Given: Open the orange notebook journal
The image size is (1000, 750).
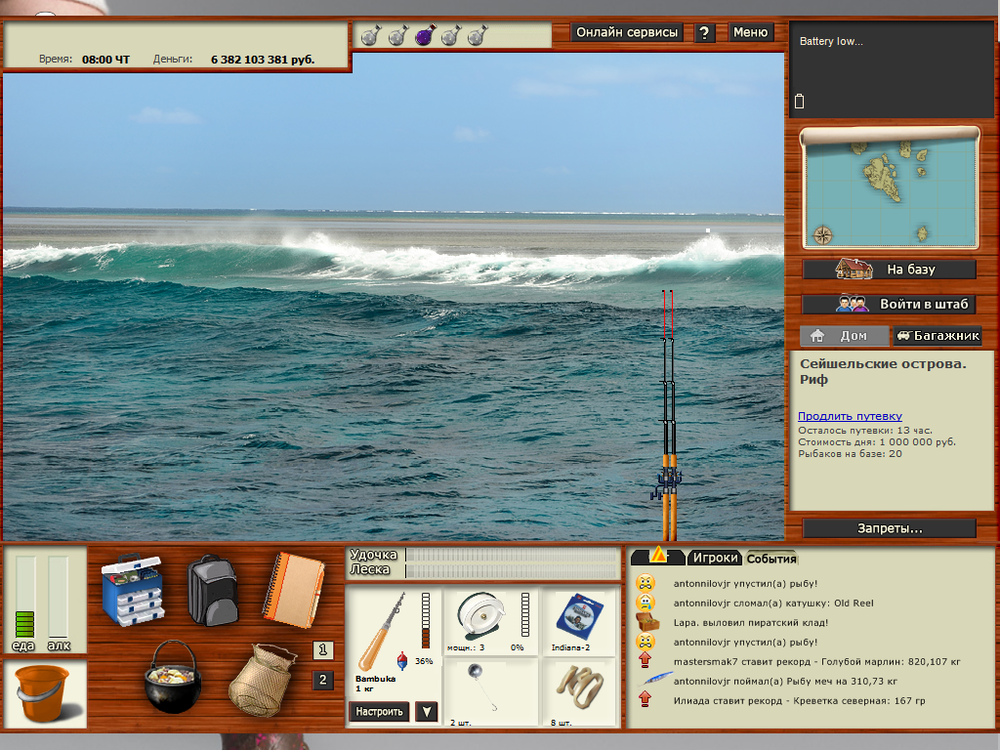Looking at the screenshot, I should 294,589.
